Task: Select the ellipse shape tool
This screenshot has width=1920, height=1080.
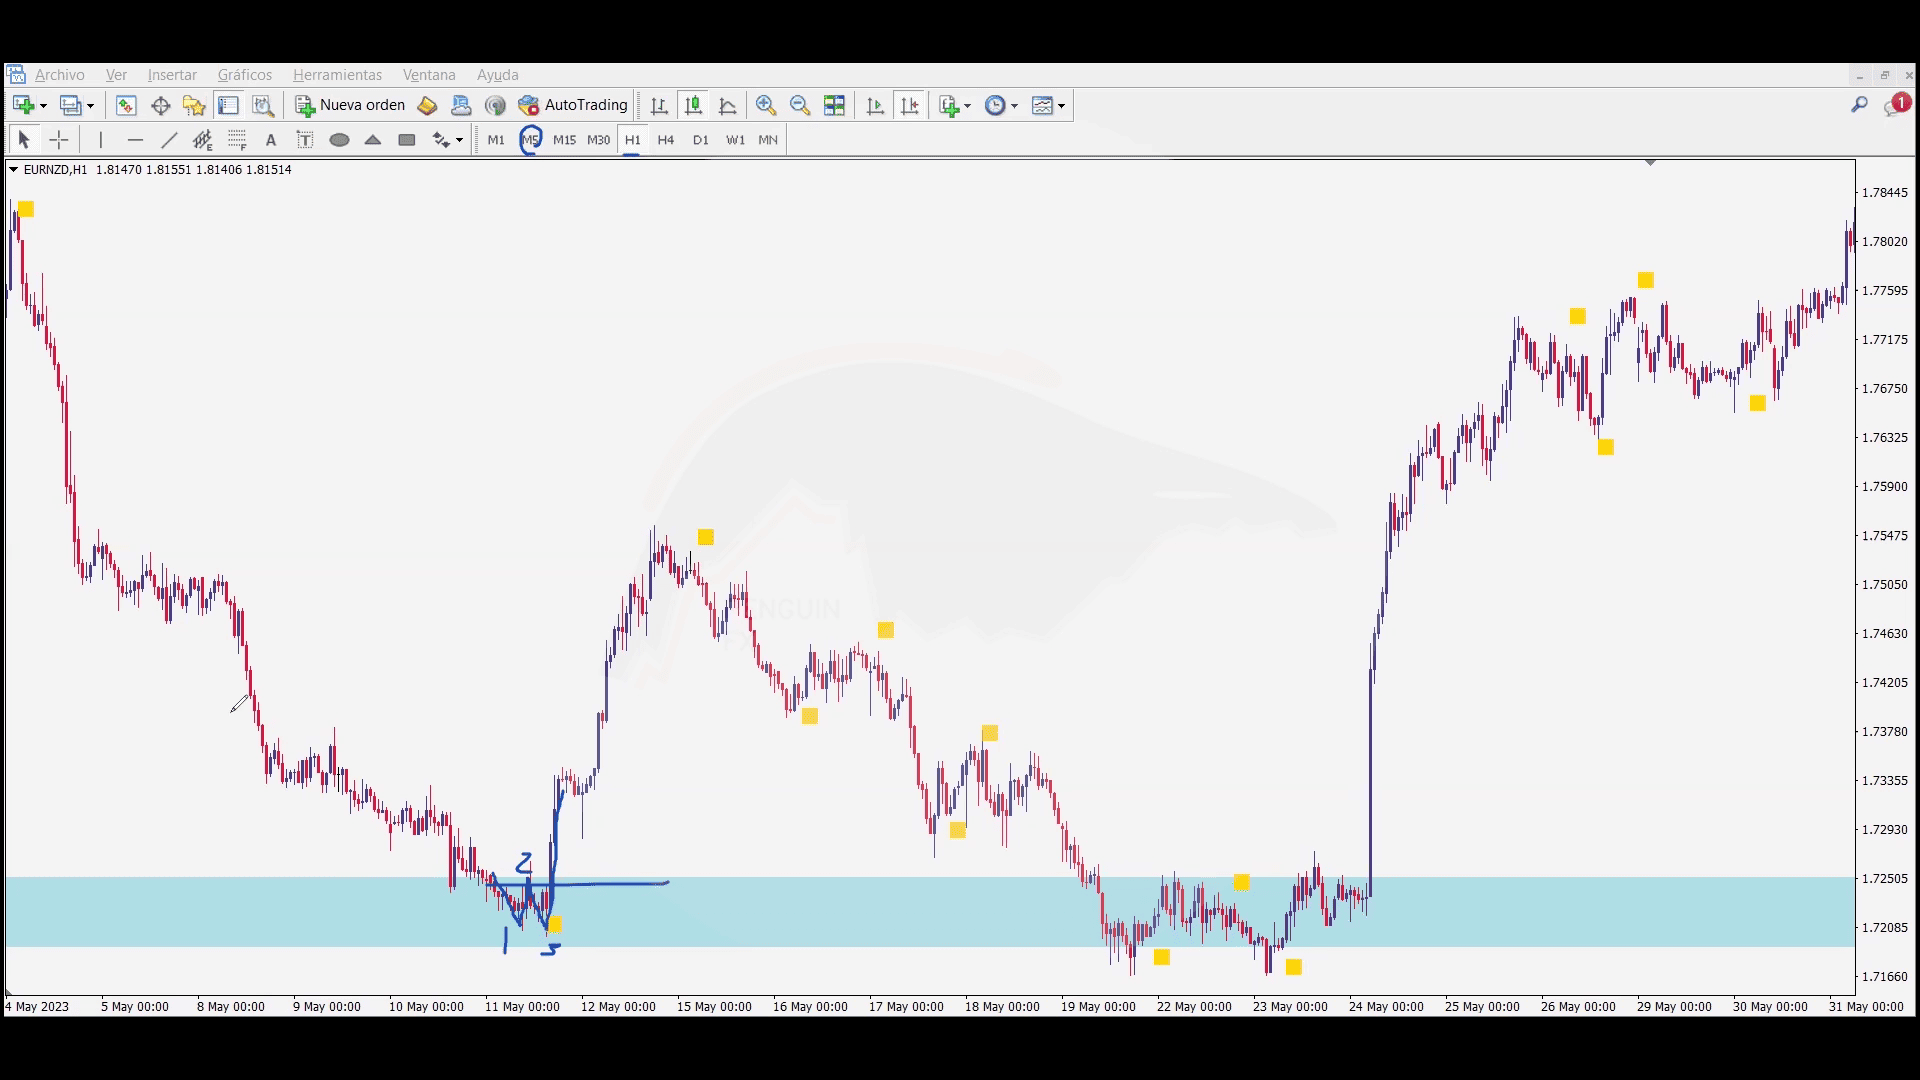Action: click(x=339, y=140)
